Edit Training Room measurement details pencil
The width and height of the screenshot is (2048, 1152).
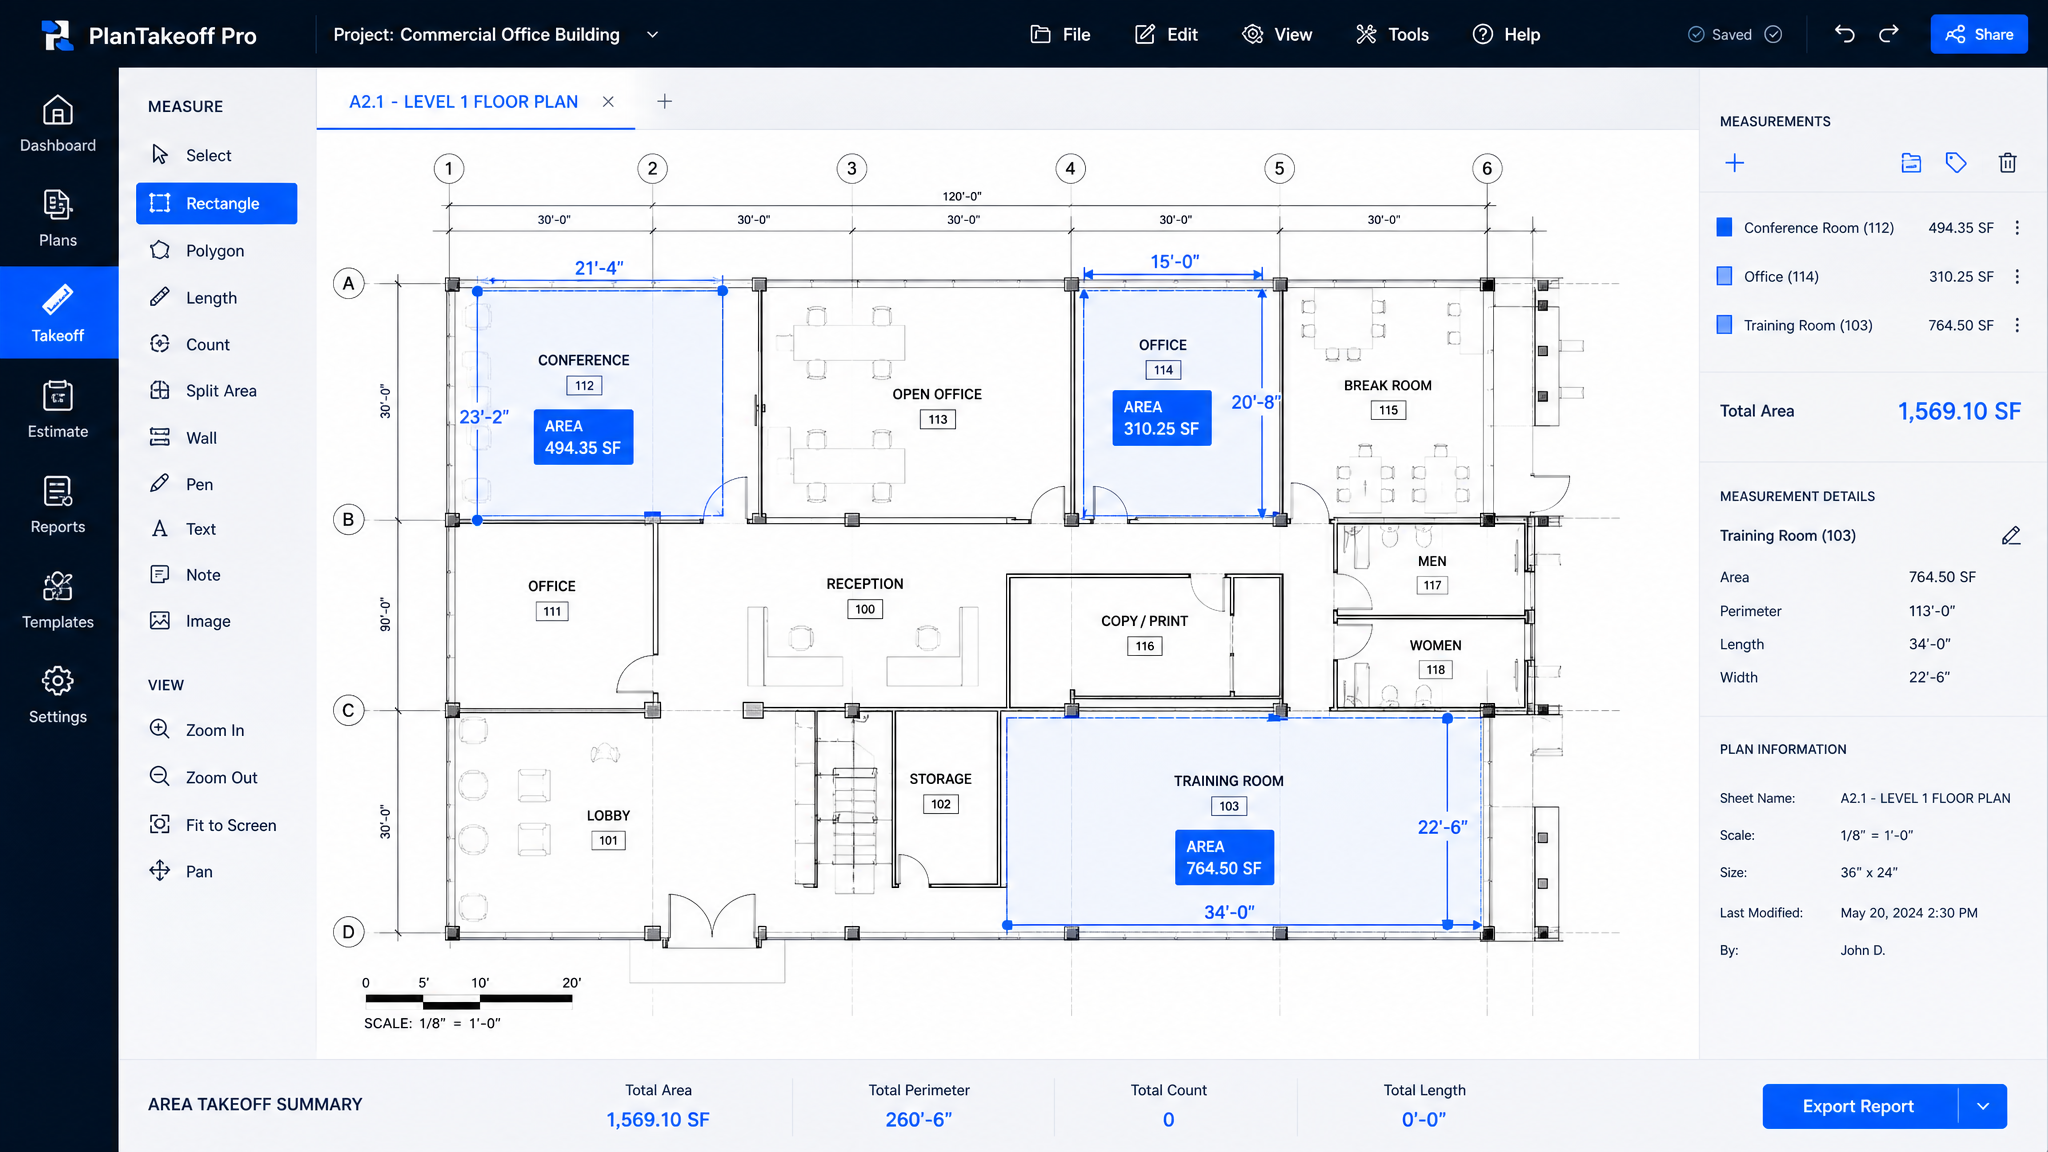(2011, 536)
